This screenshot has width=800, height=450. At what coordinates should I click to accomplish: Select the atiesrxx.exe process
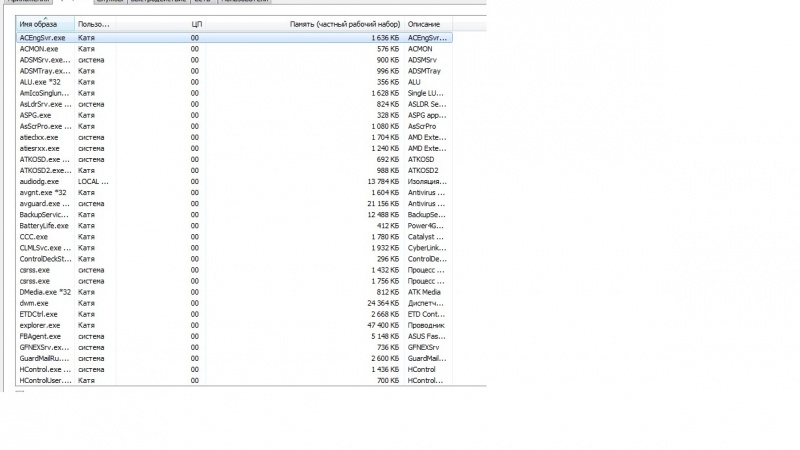click(234, 148)
